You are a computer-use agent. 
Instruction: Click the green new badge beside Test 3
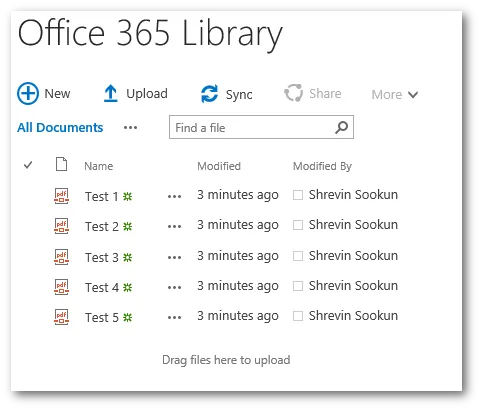point(128,257)
